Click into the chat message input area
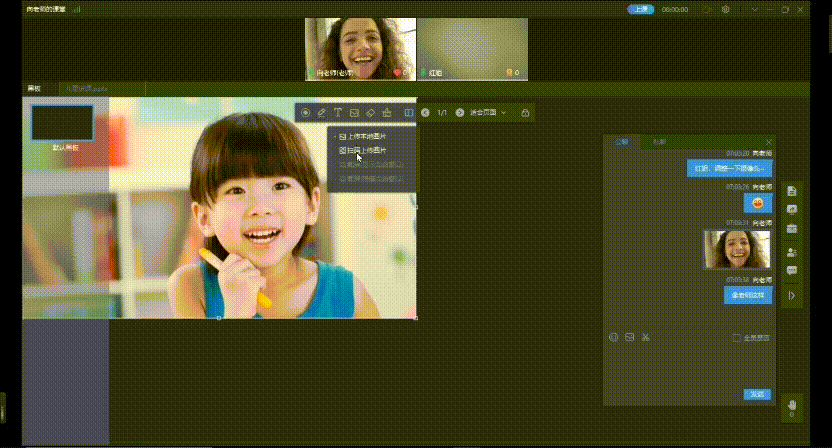 click(x=689, y=366)
